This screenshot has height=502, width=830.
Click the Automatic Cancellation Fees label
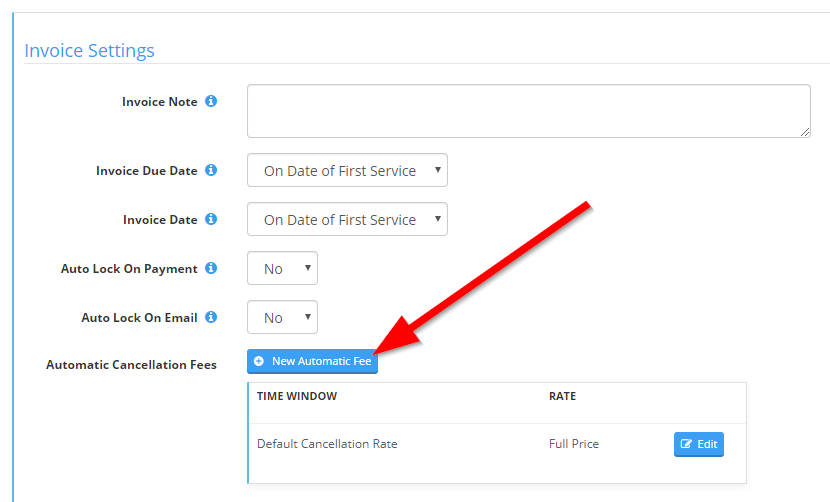(x=131, y=365)
